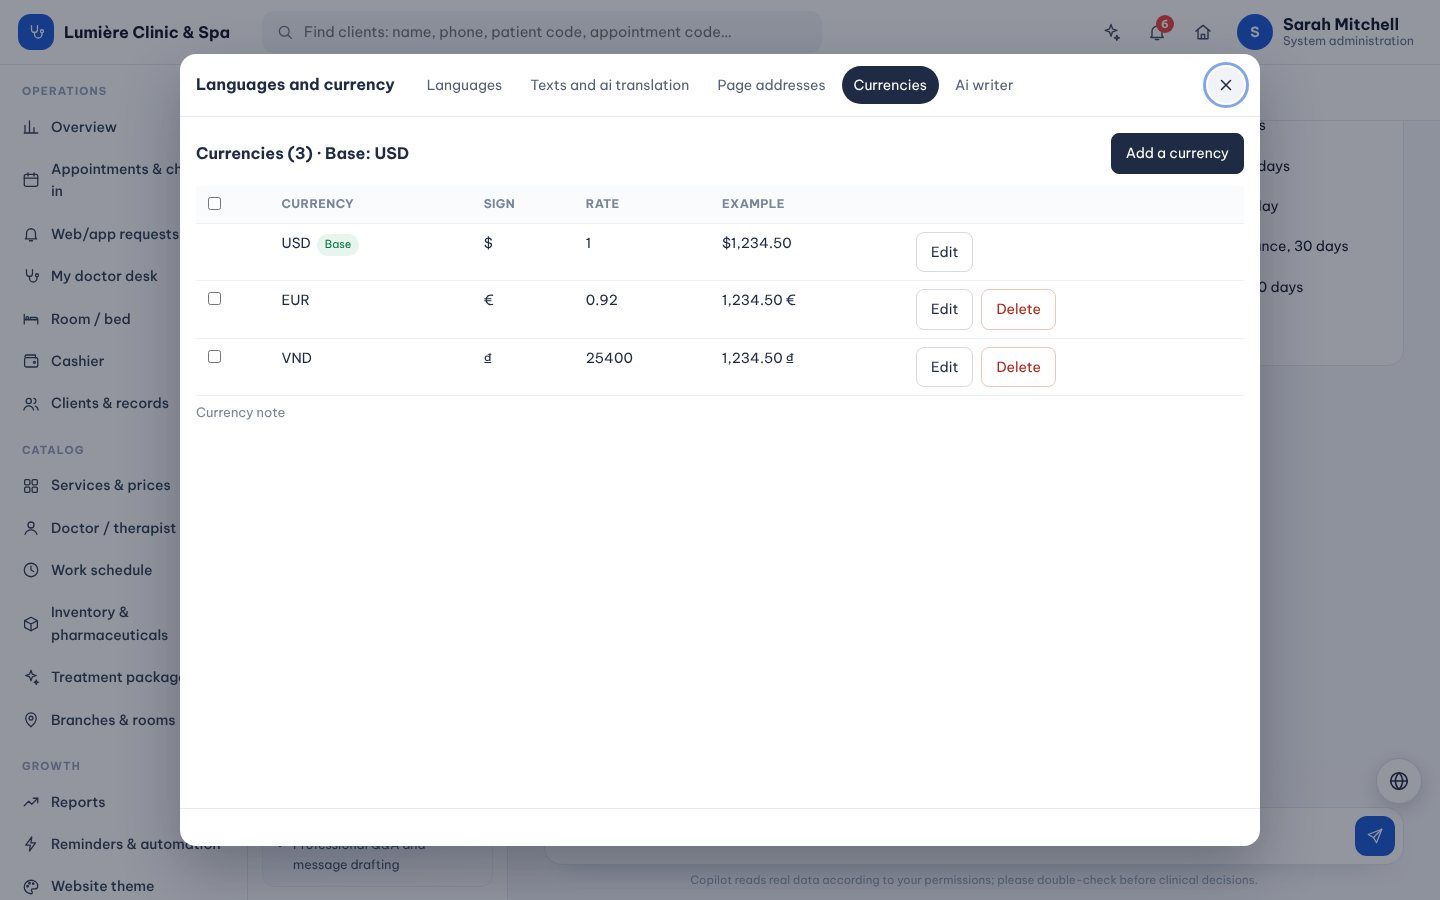Image resolution: width=1440 pixels, height=900 pixels.
Task: Click the Reports trend icon
Action: pos(31,802)
